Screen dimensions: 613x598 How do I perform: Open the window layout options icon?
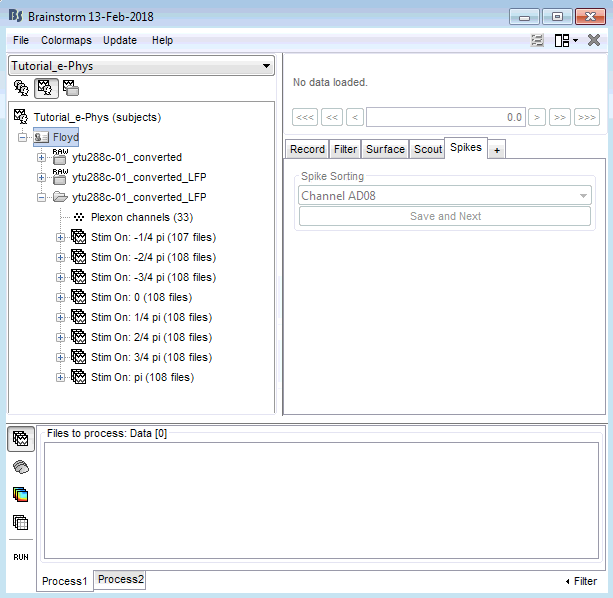click(x=565, y=40)
